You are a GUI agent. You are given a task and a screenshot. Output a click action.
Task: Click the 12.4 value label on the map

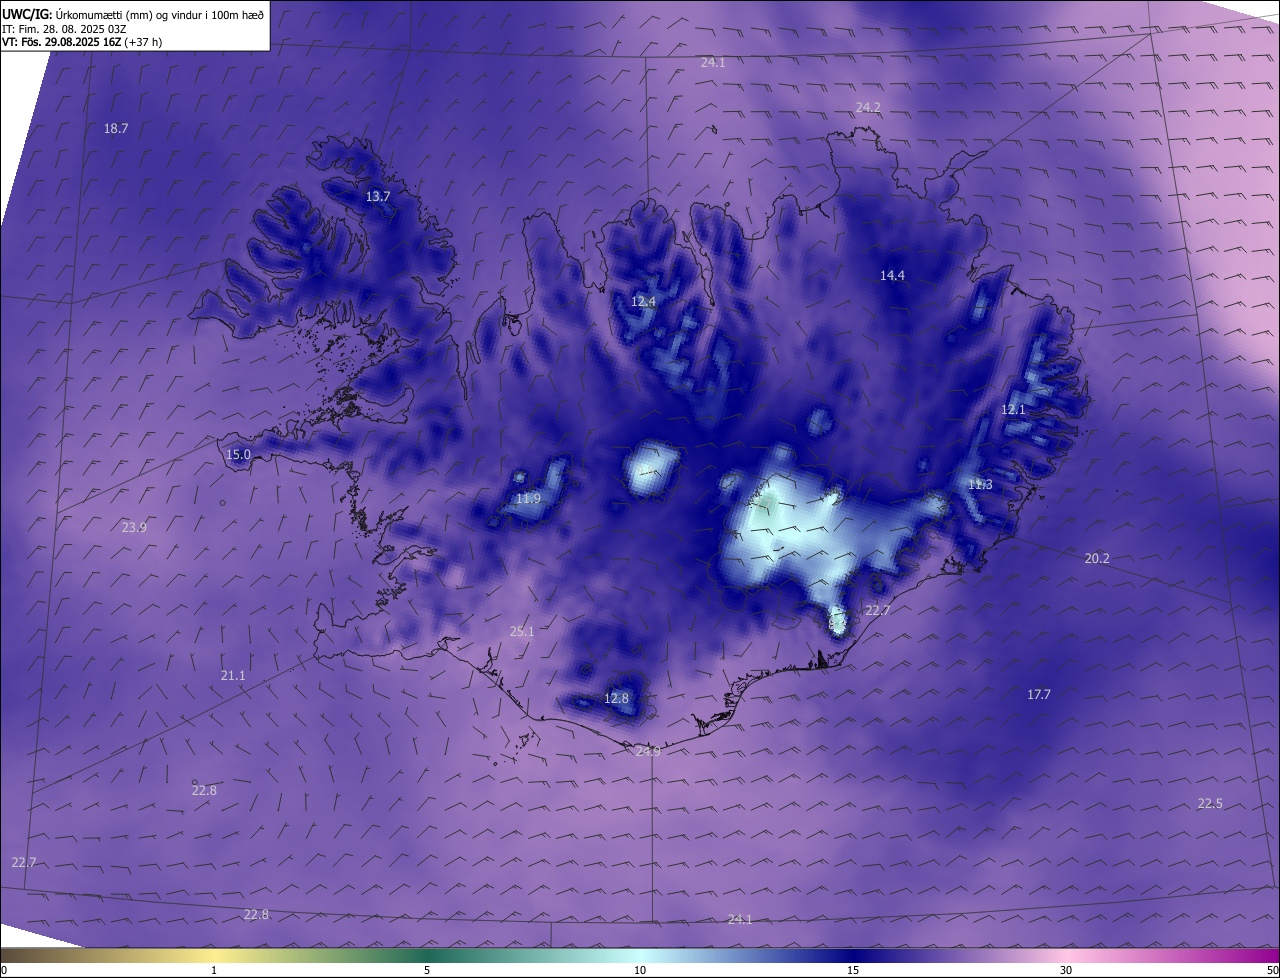coord(644,301)
